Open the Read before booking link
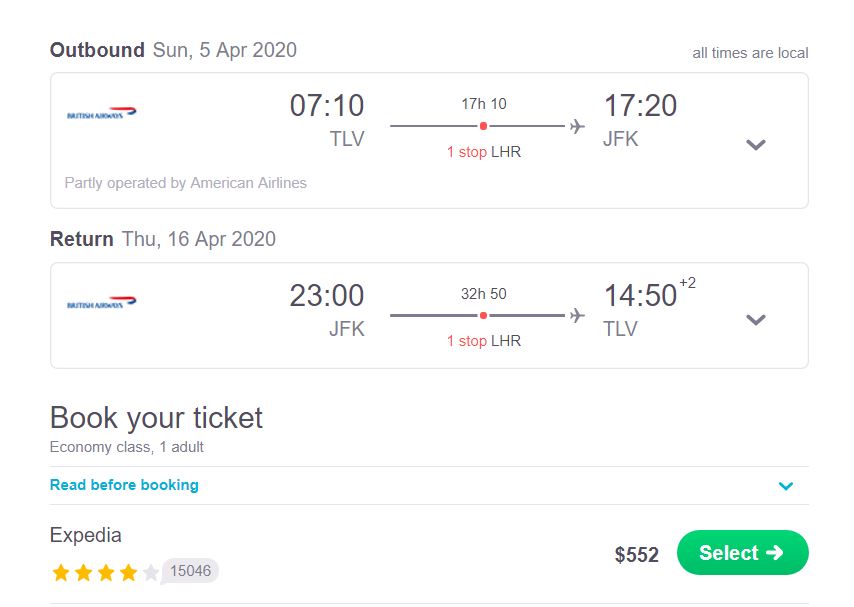 point(124,485)
